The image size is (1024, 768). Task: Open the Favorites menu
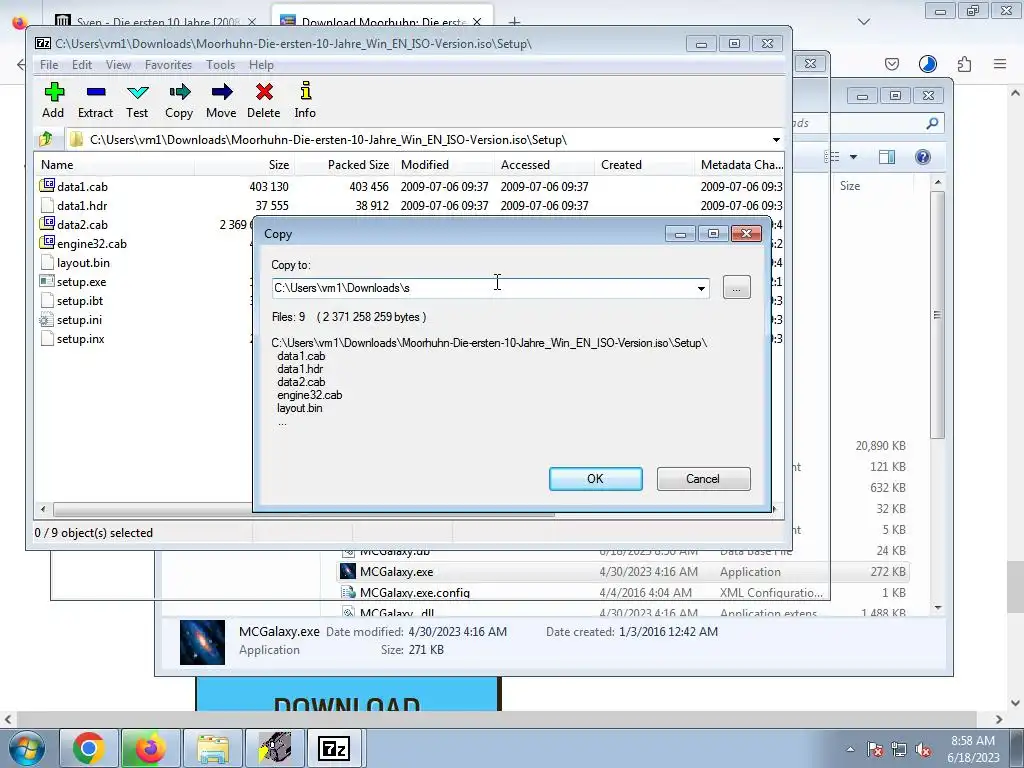(x=168, y=65)
